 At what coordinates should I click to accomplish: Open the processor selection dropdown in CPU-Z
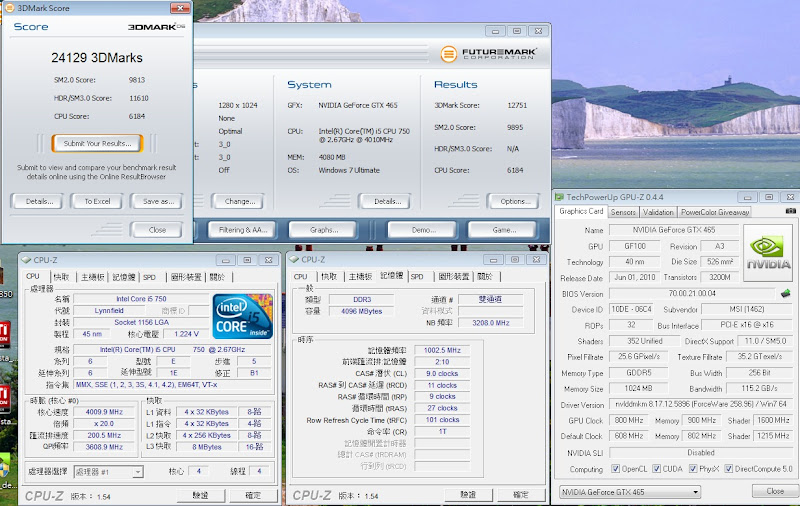108,472
